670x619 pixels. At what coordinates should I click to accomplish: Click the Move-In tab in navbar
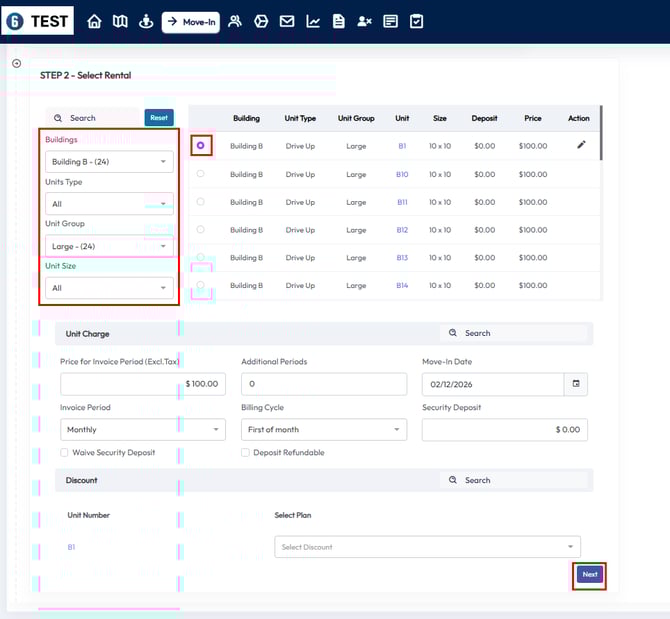coord(191,21)
